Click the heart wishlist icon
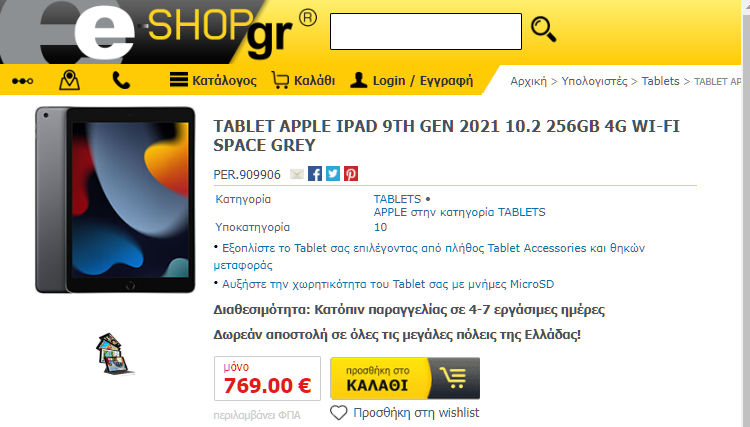Image resolution: width=750 pixels, height=427 pixels. coord(339,413)
